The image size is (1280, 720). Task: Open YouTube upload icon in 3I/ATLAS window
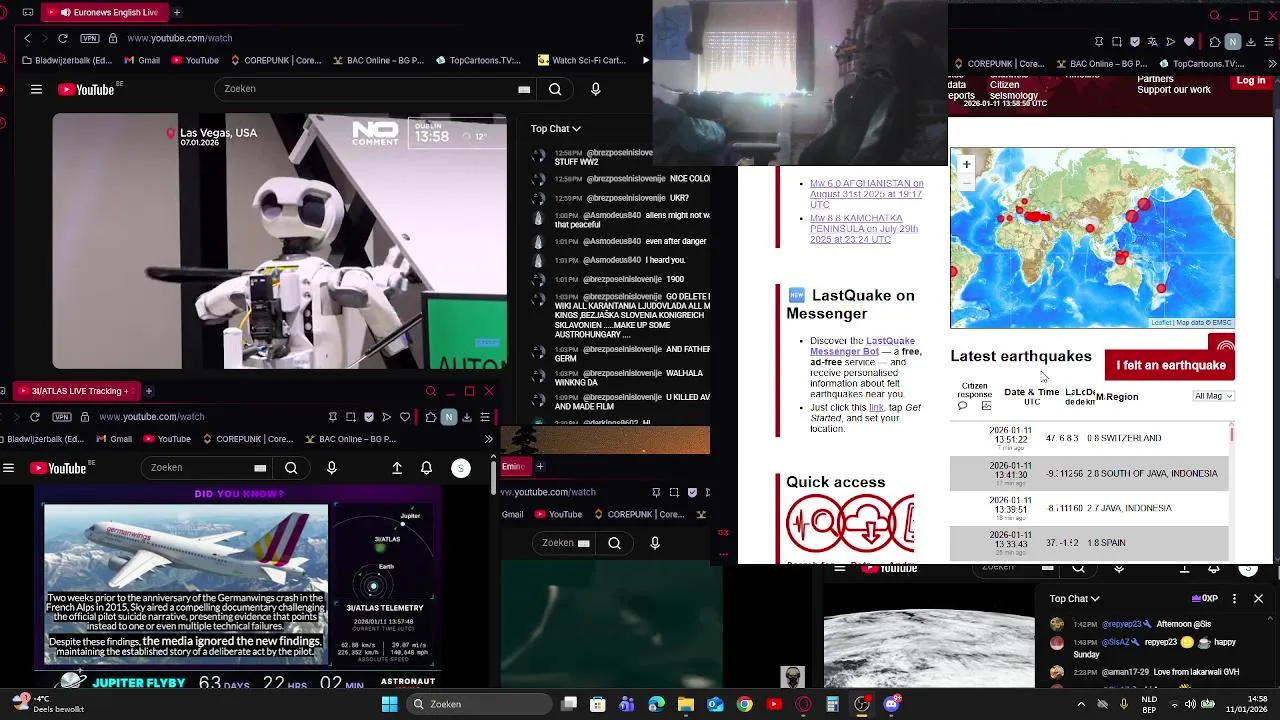[x=397, y=468]
